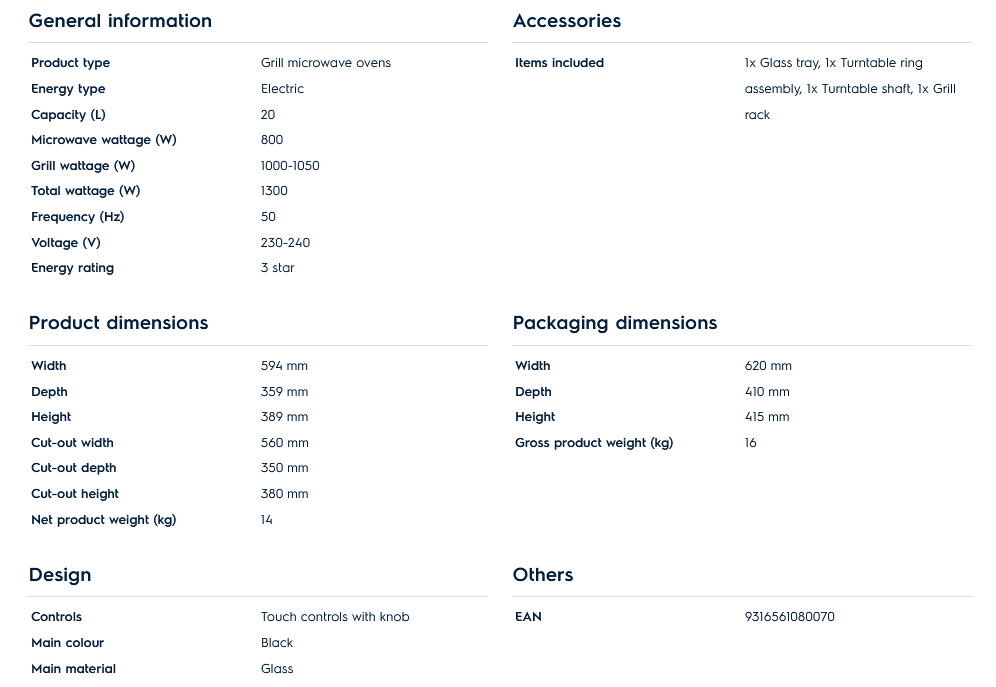Click the Design section heading
The height and width of the screenshot is (687, 996).
pyautogui.click(x=60, y=575)
